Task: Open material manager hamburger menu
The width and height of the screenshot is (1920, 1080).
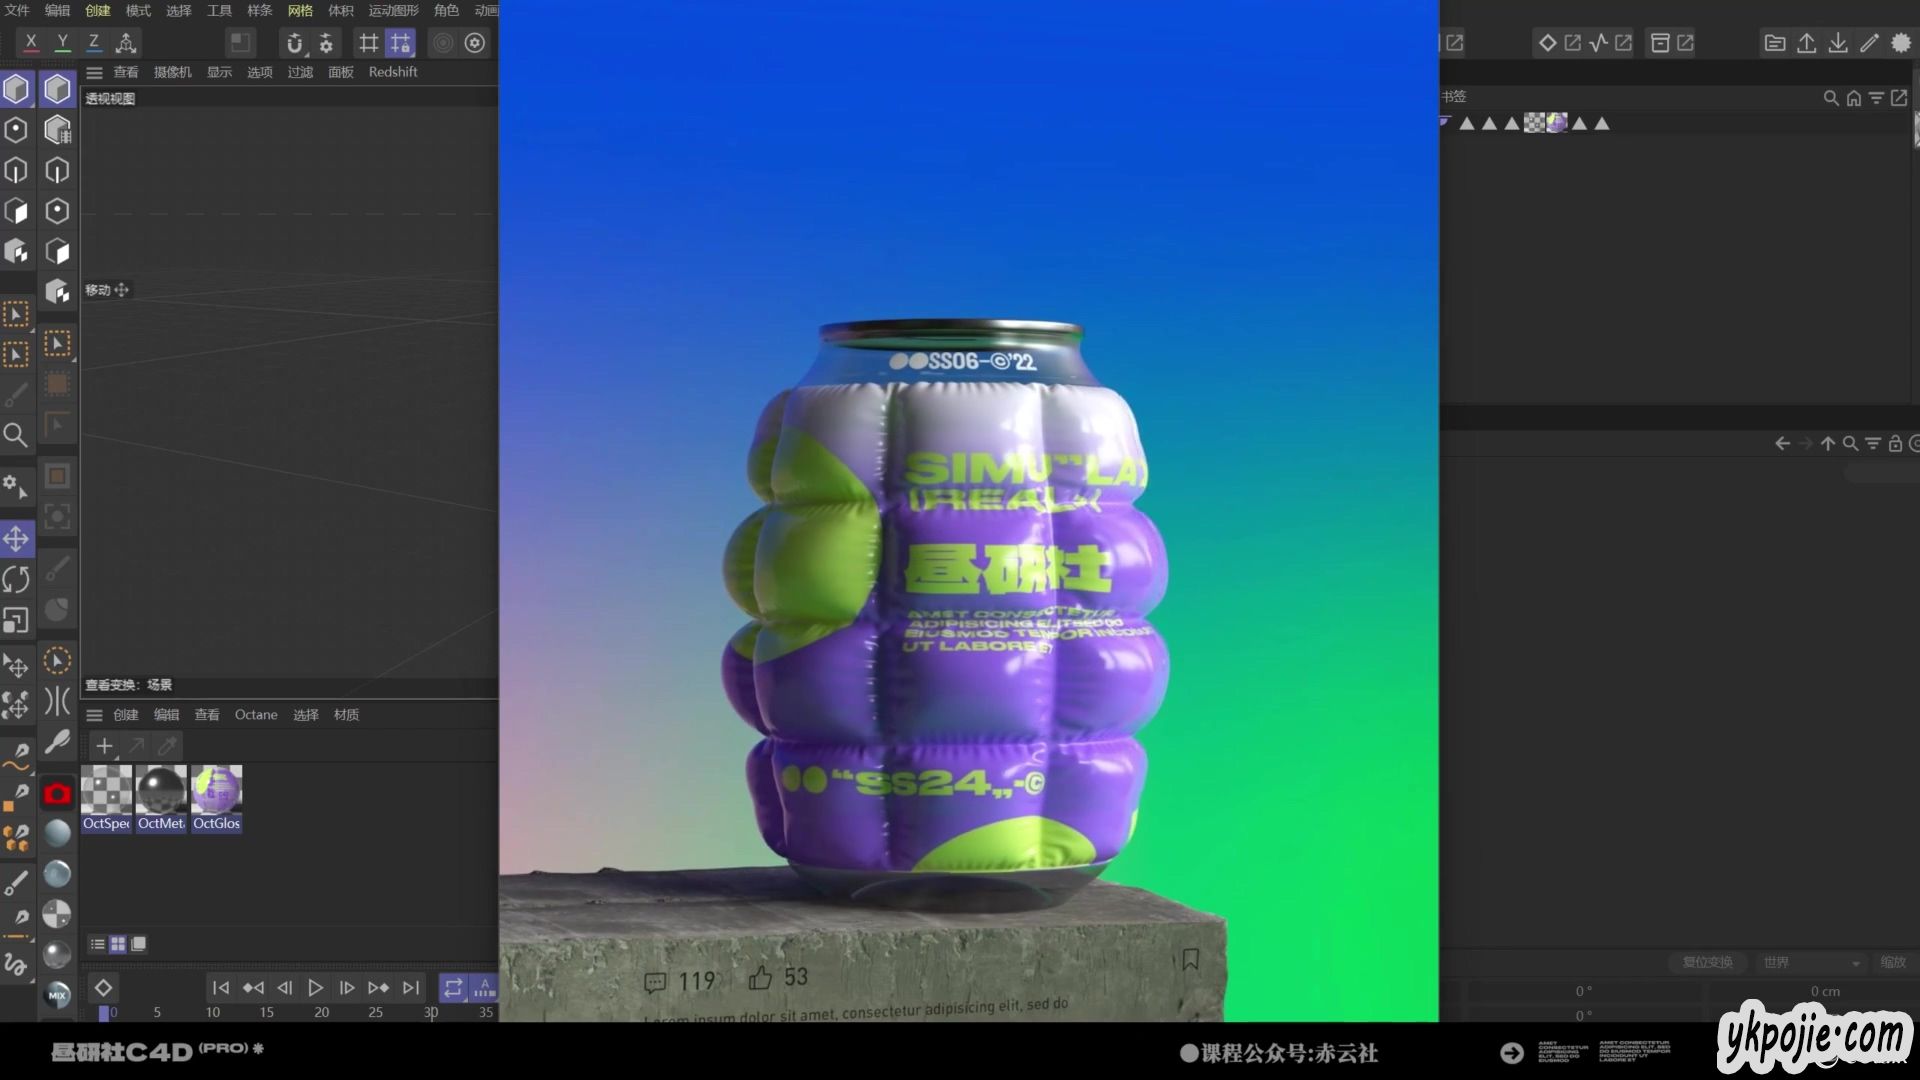Action: pyautogui.click(x=95, y=715)
